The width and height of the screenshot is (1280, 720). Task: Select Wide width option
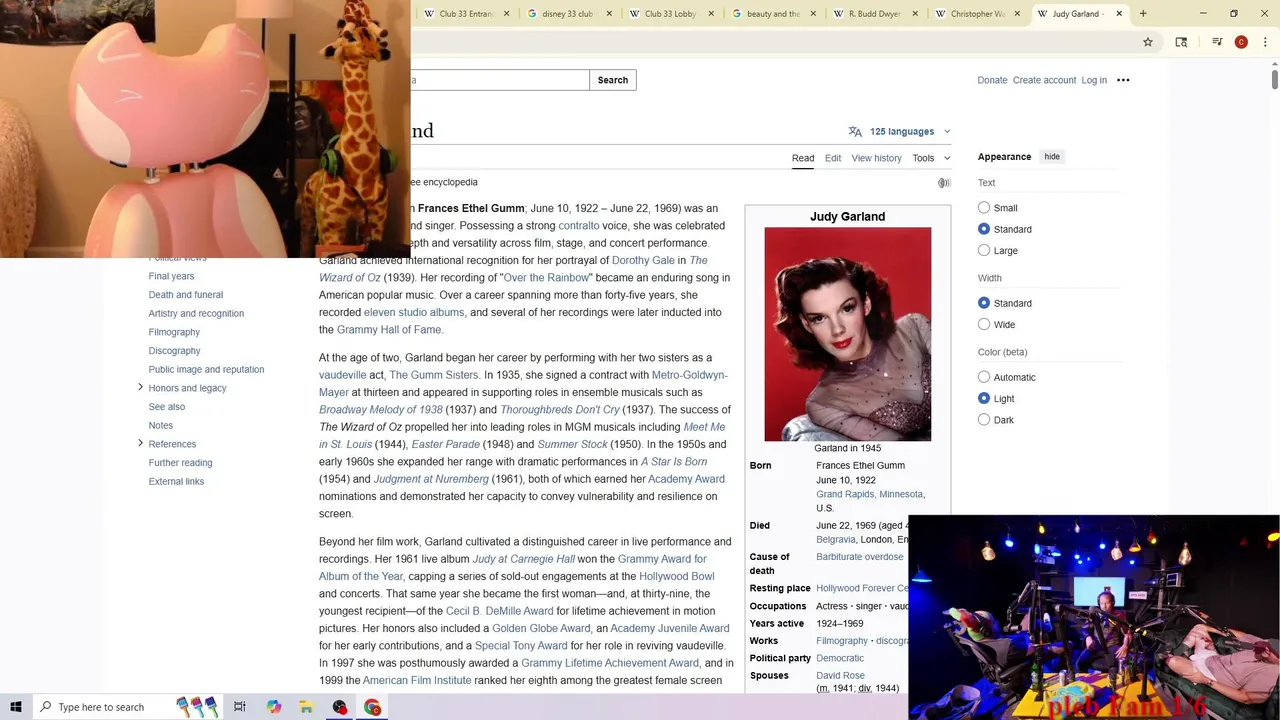point(984,324)
